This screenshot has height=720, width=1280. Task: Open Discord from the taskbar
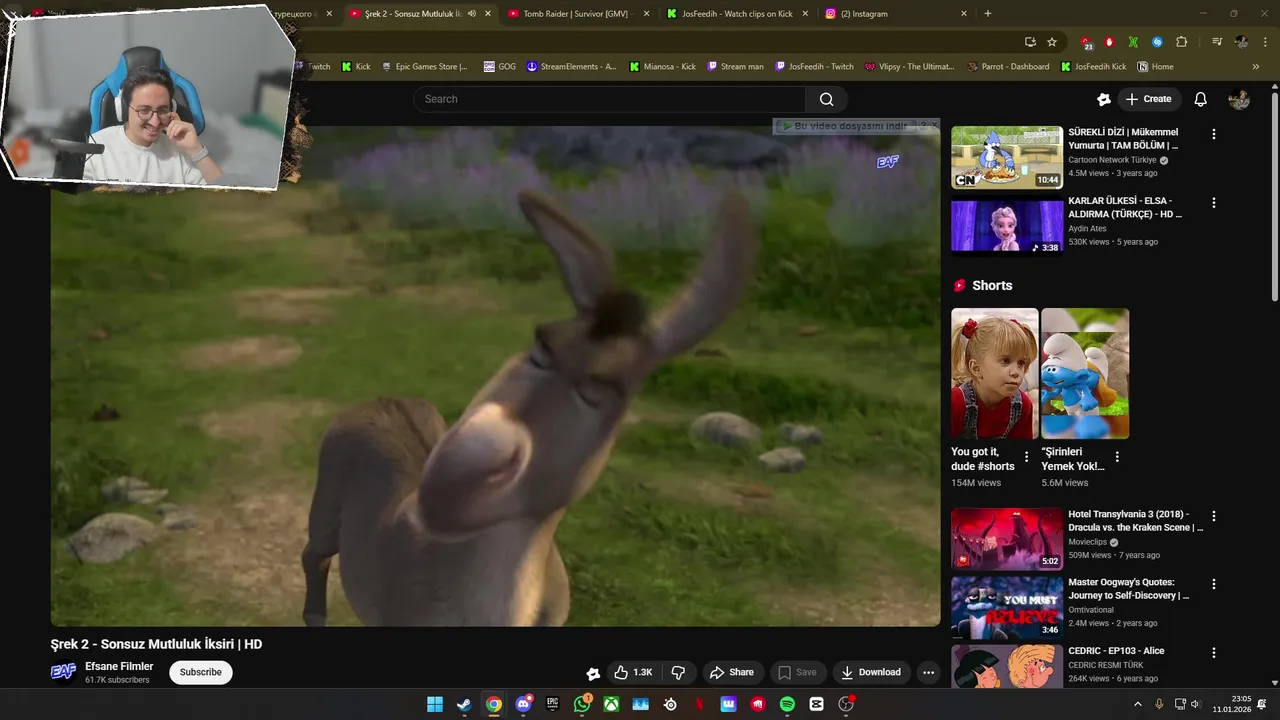coord(523,704)
